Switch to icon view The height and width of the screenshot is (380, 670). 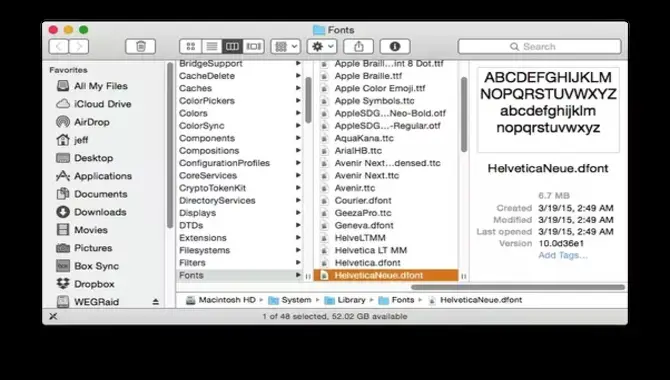(x=191, y=47)
